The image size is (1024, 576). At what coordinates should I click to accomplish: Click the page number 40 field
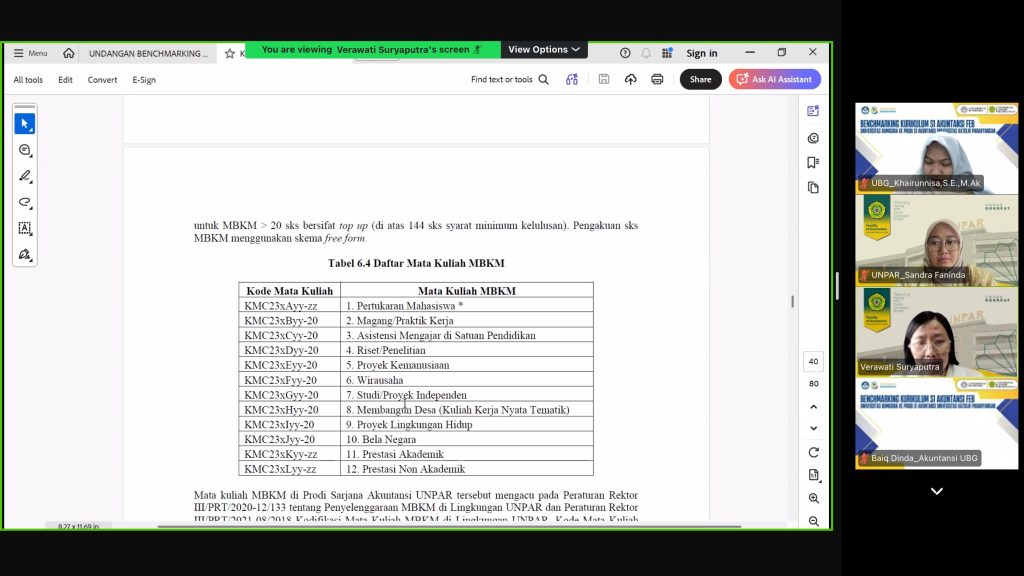pyautogui.click(x=813, y=362)
